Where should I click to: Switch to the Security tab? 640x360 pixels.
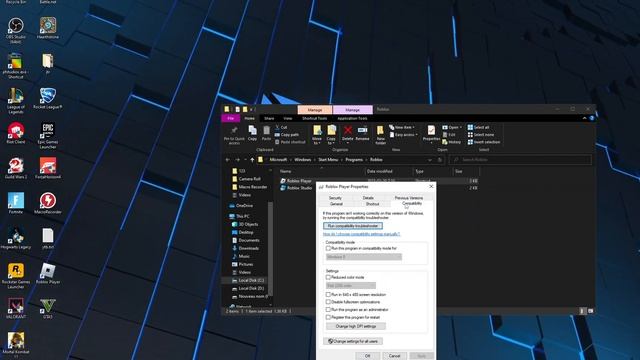coord(335,198)
